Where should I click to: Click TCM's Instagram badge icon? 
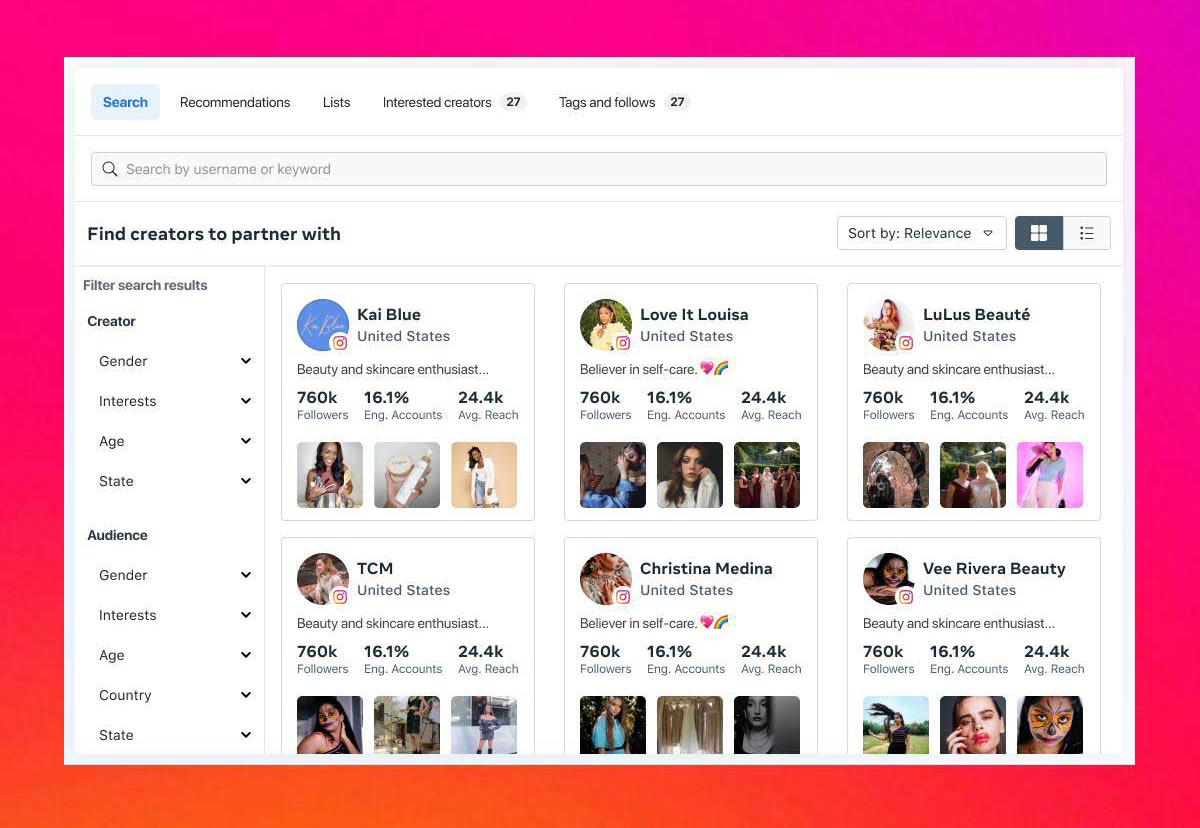pyautogui.click(x=340, y=597)
